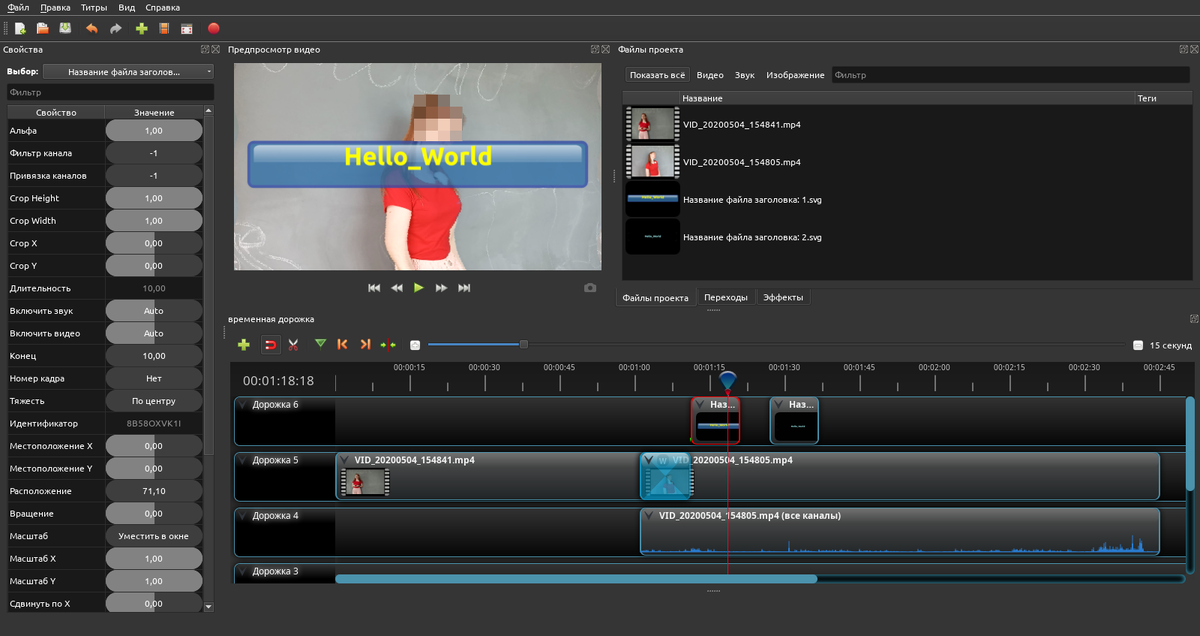Open menu arrow of Дорожка 4 audio clip
The width and height of the screenshot is (1200, 636).
[650, 516]
